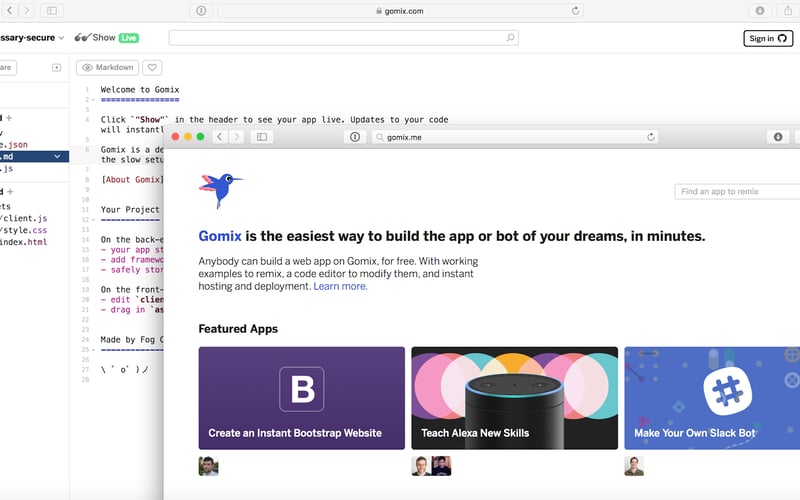
Task: Open the ssary-secure project dropdown
Action: (x=32, y=38)
